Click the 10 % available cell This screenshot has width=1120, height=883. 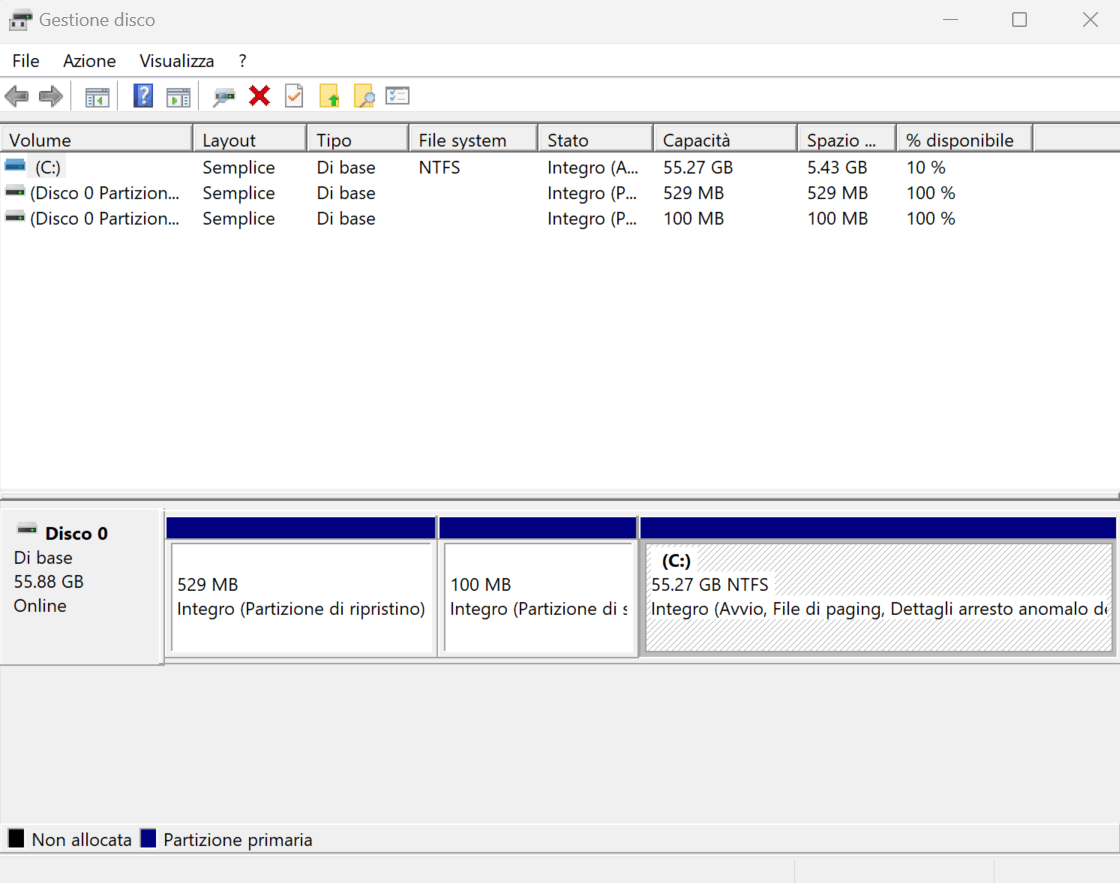coord(926,167)
